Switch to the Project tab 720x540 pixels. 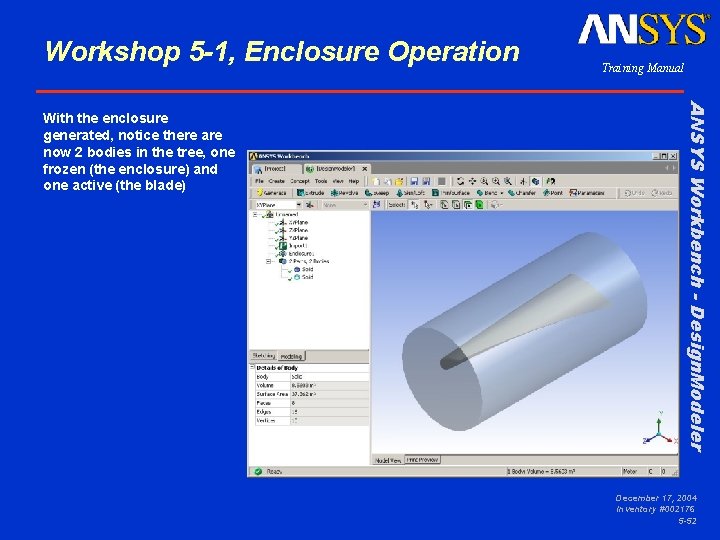[276, 169]
